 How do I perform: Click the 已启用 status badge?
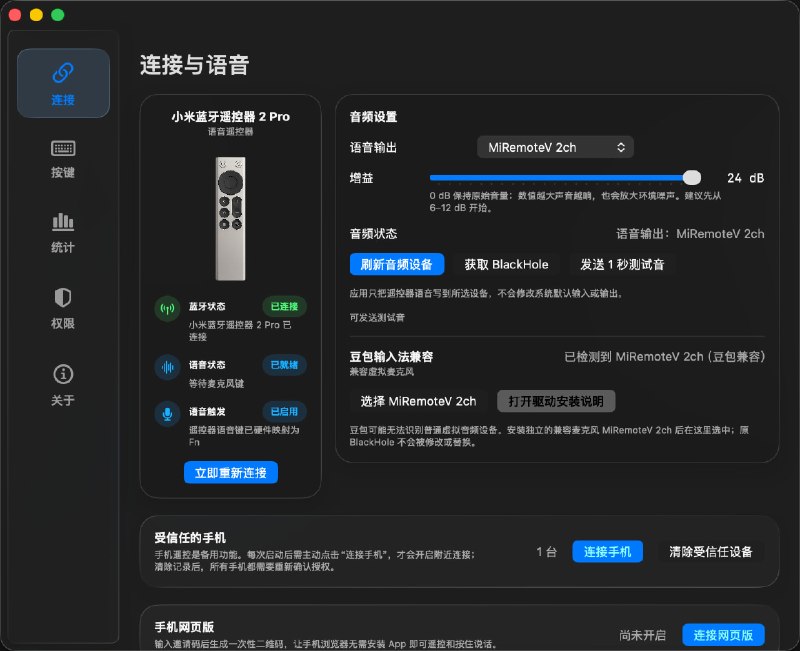click(x=284, y=411)
